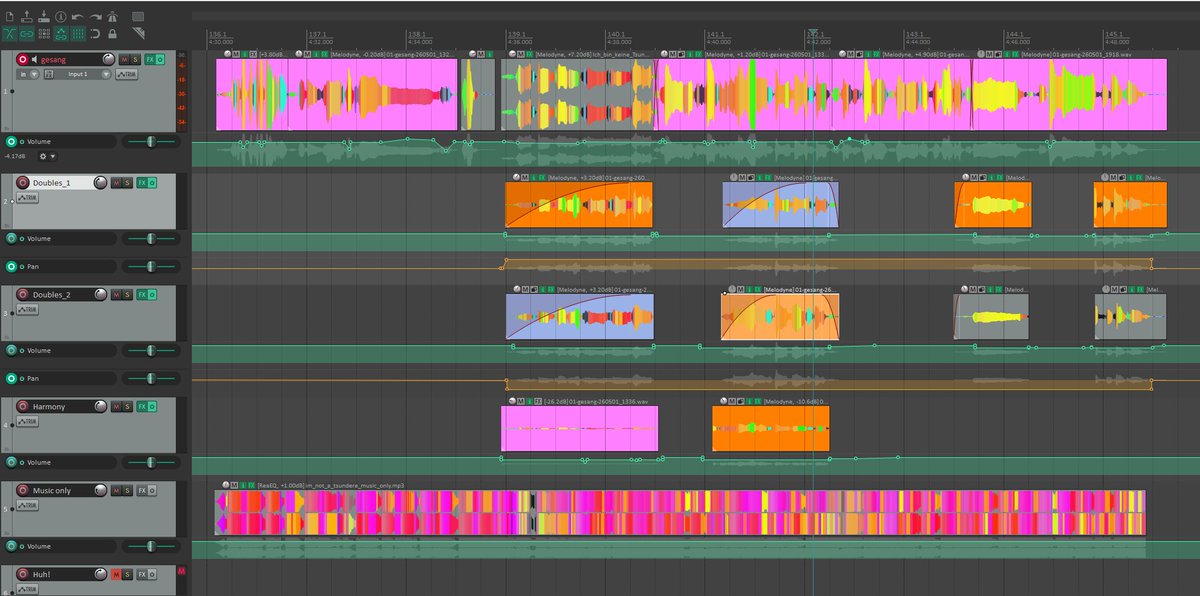This screenshot has width=1200, height=596.
Task: Mute the Doubles_1 track
Action: tap(116, 183)
